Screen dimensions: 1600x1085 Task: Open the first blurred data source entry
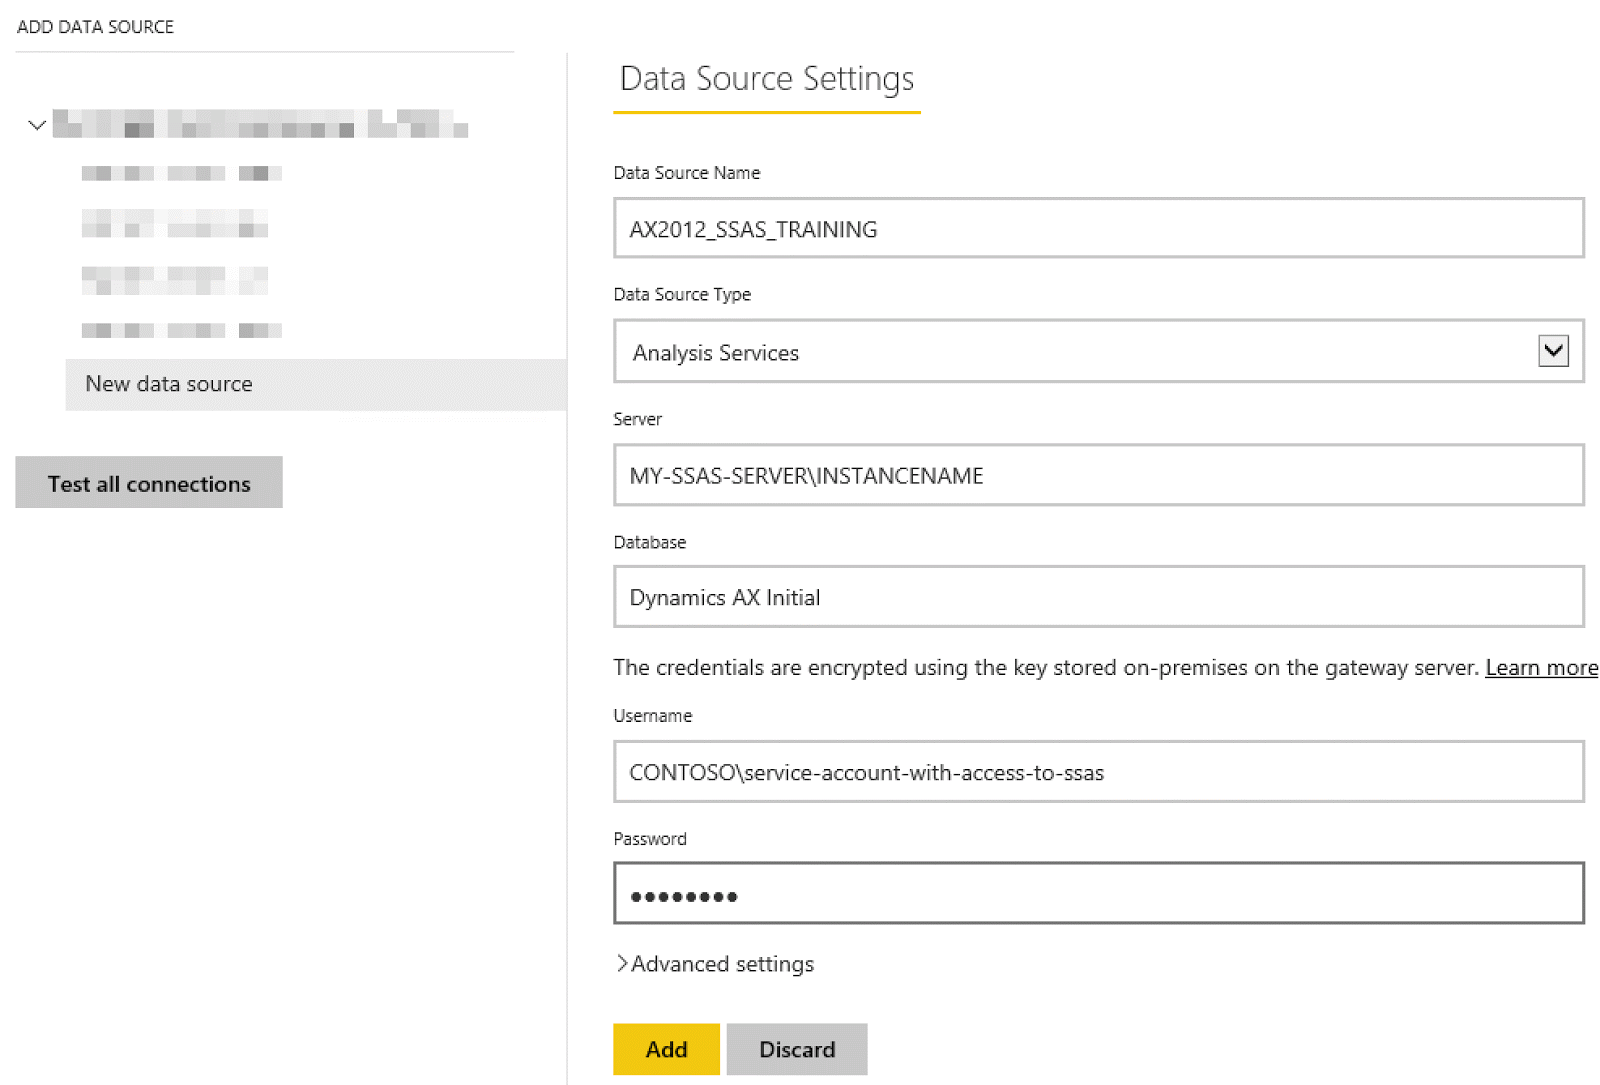click(x=181, y=173)
